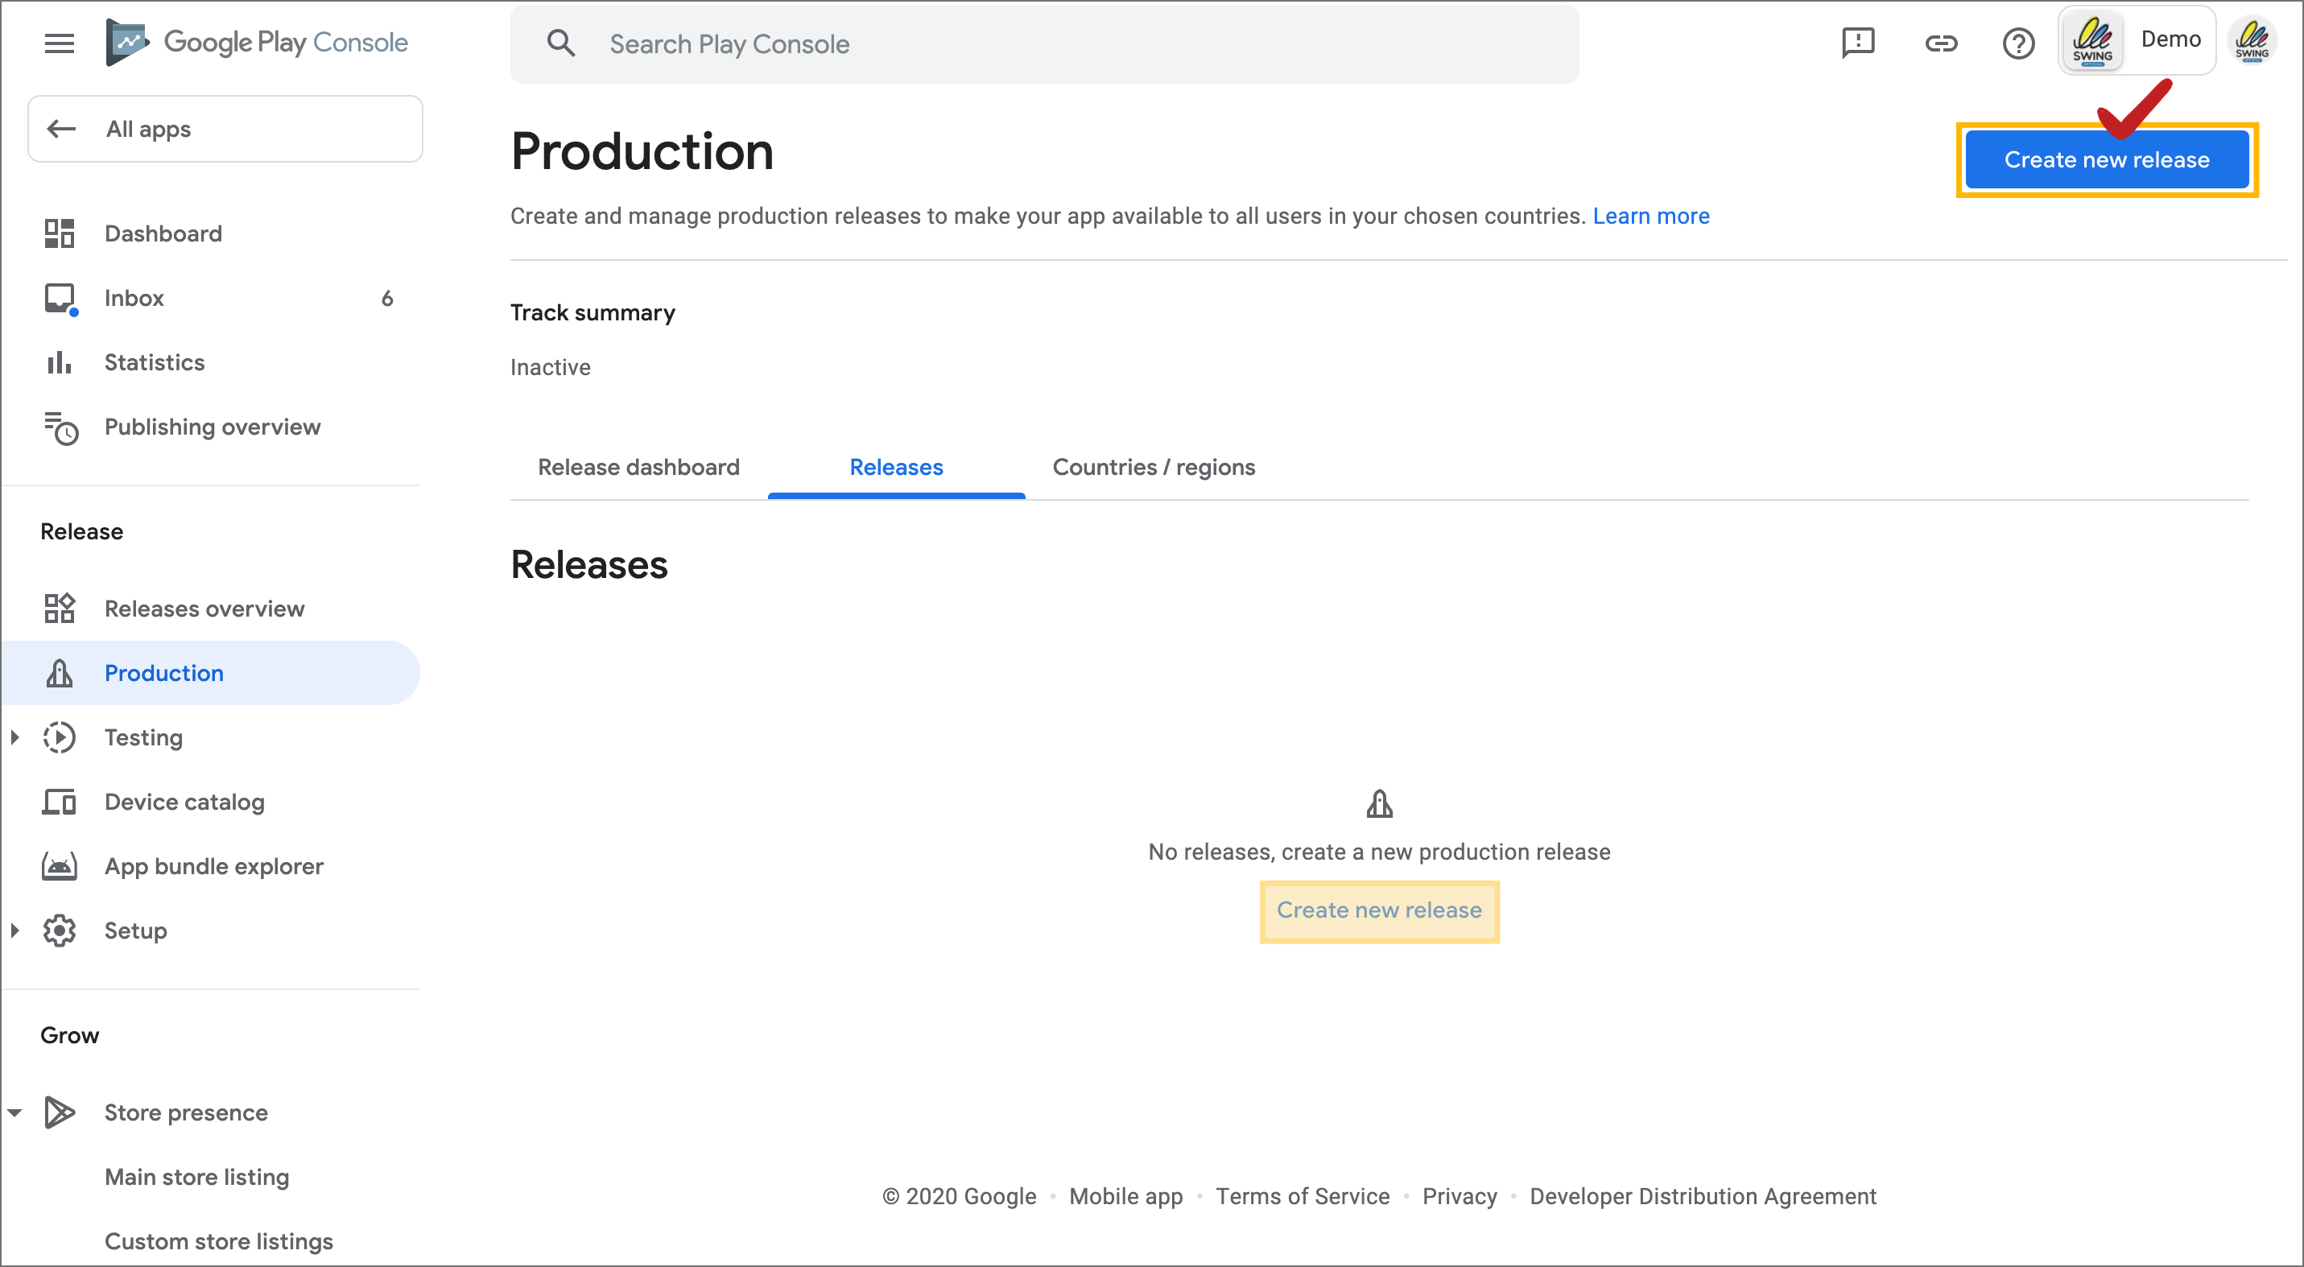This screenshot has width=2304, height=1267.
Task: Click the link icon in header
Action: (x=1940, y=43)
